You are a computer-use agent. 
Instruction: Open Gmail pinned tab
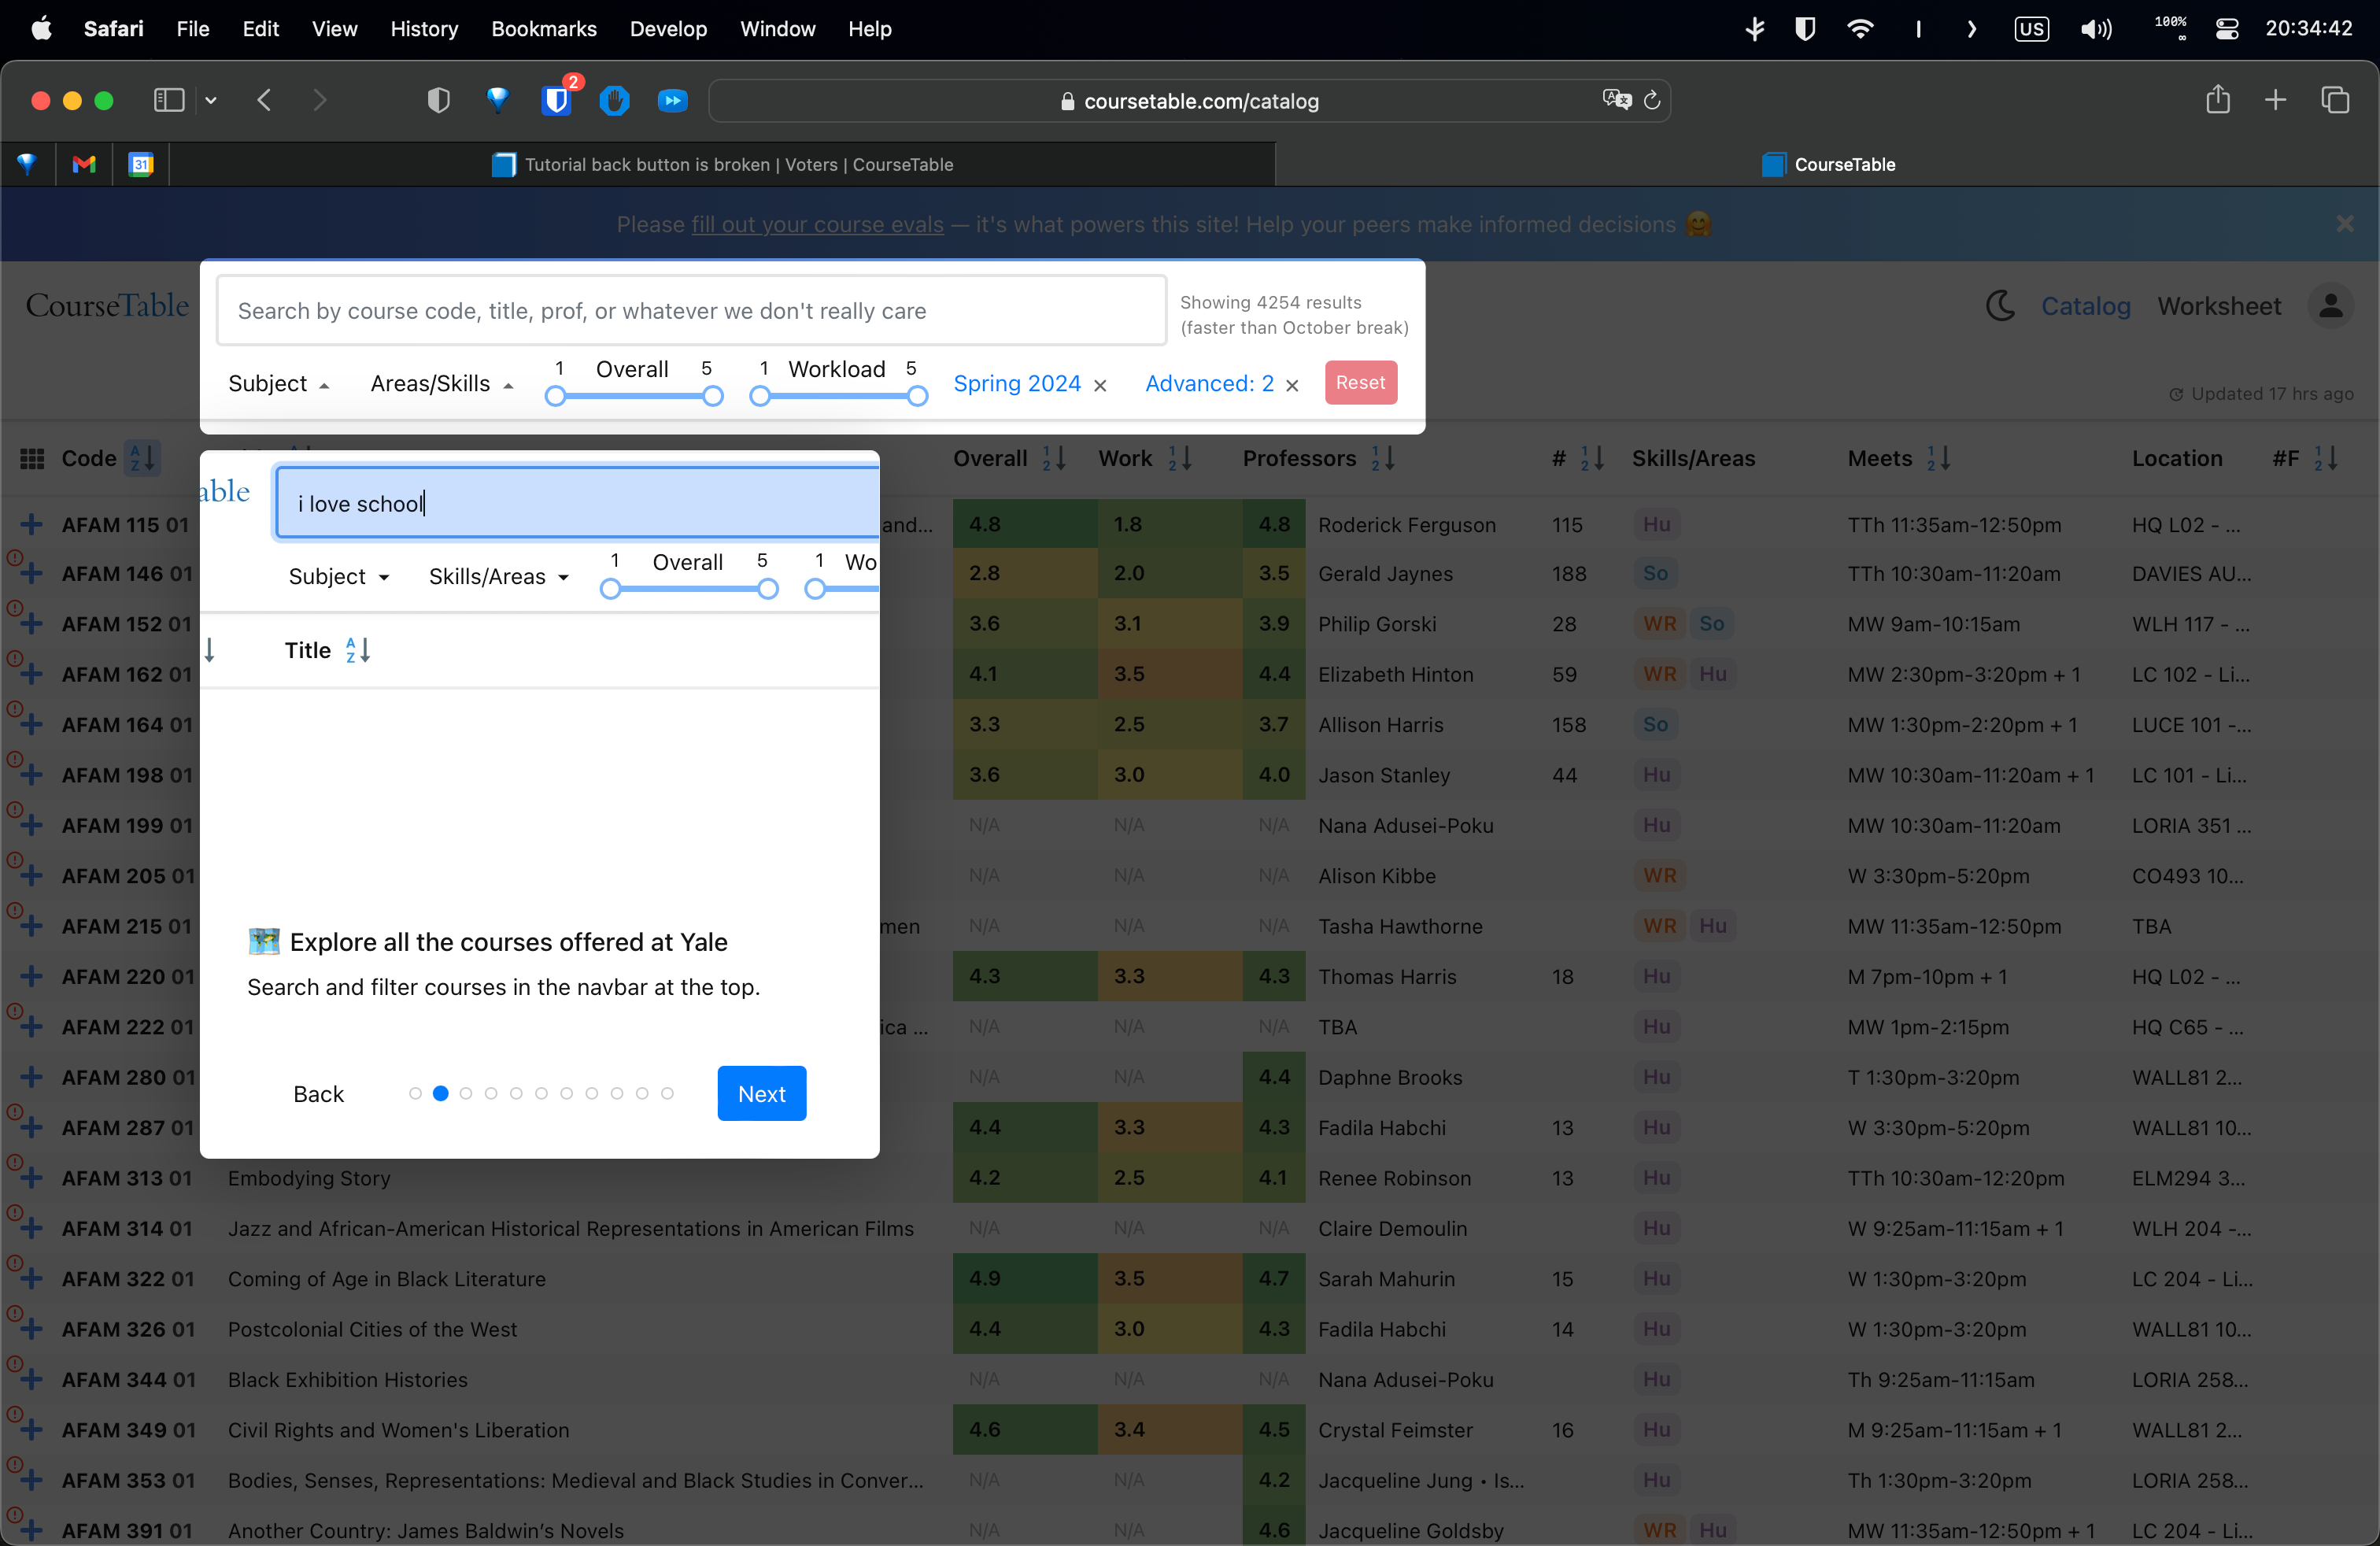pos(84,164)
